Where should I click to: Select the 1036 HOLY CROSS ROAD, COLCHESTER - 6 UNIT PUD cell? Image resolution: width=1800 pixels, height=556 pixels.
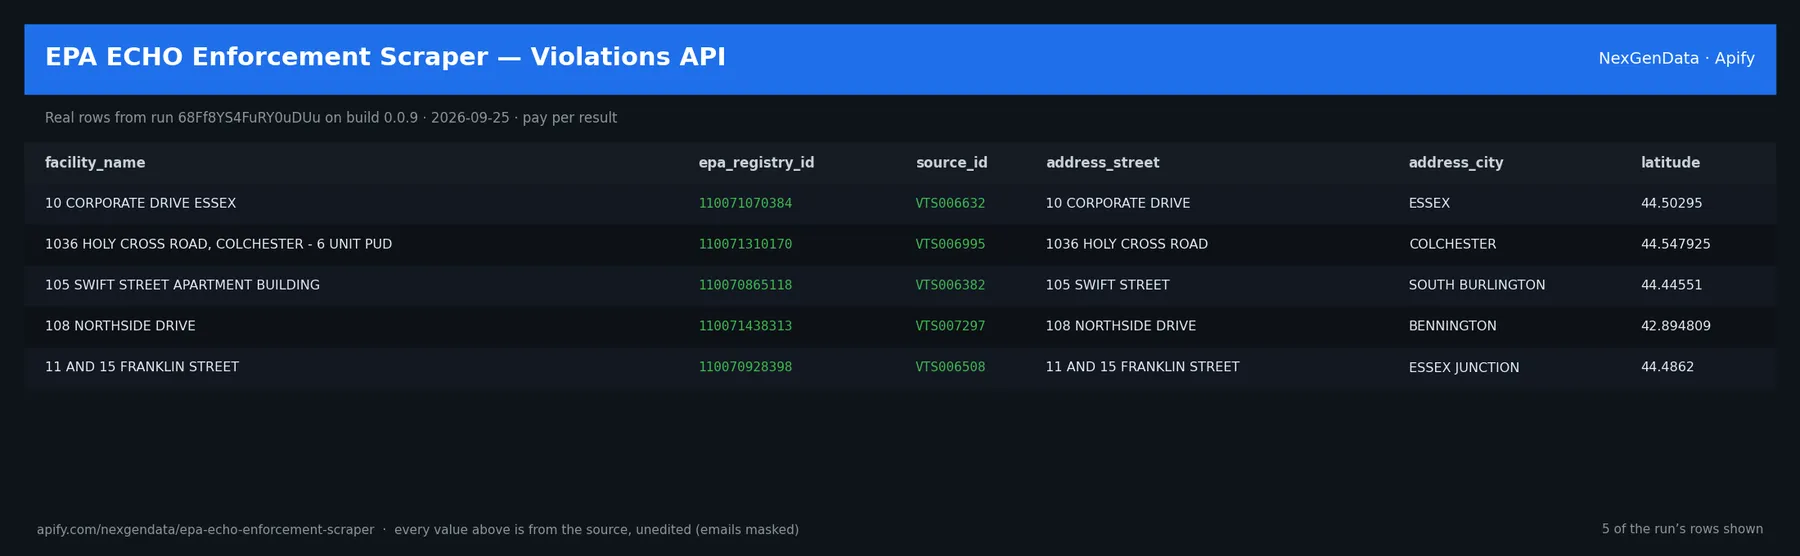(218, 244)
